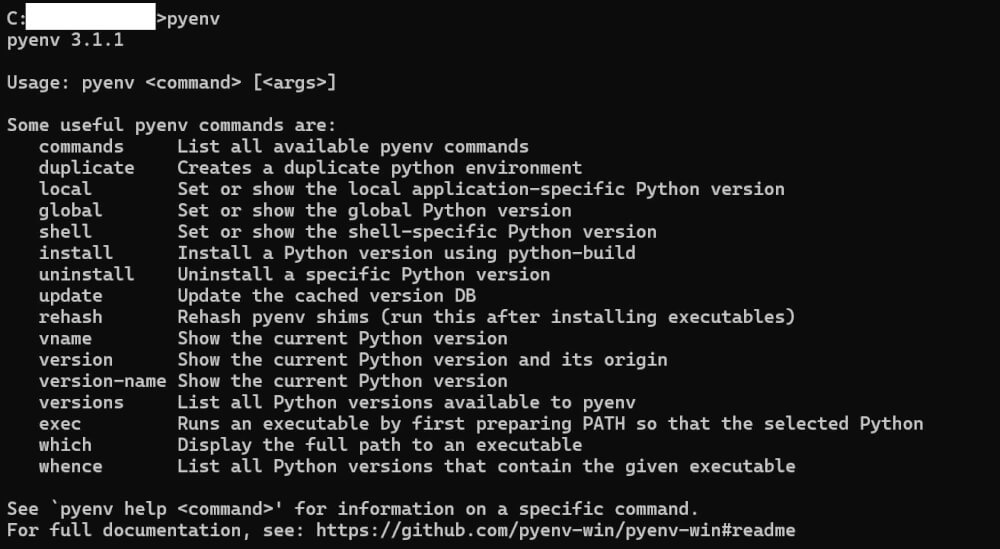The width and height of the screenshot is (1000, 549).
Task: Select the 'exec' command name
Action: pos(60,423)
